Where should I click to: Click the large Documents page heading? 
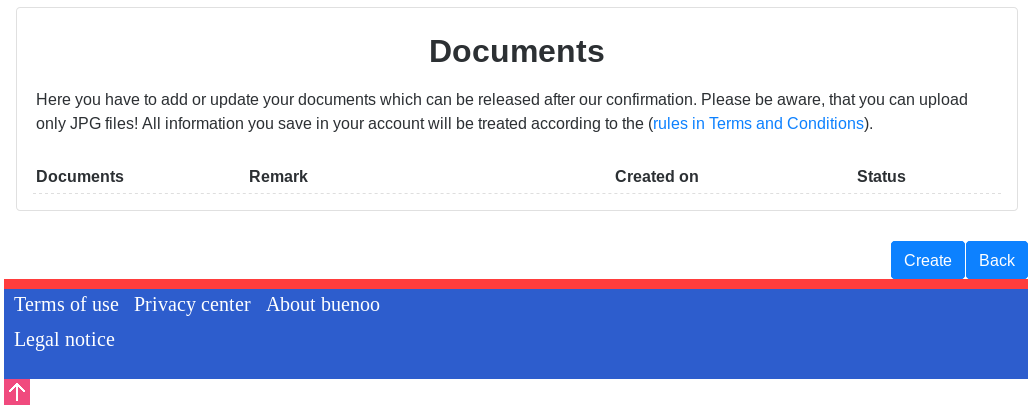[516, 51]
